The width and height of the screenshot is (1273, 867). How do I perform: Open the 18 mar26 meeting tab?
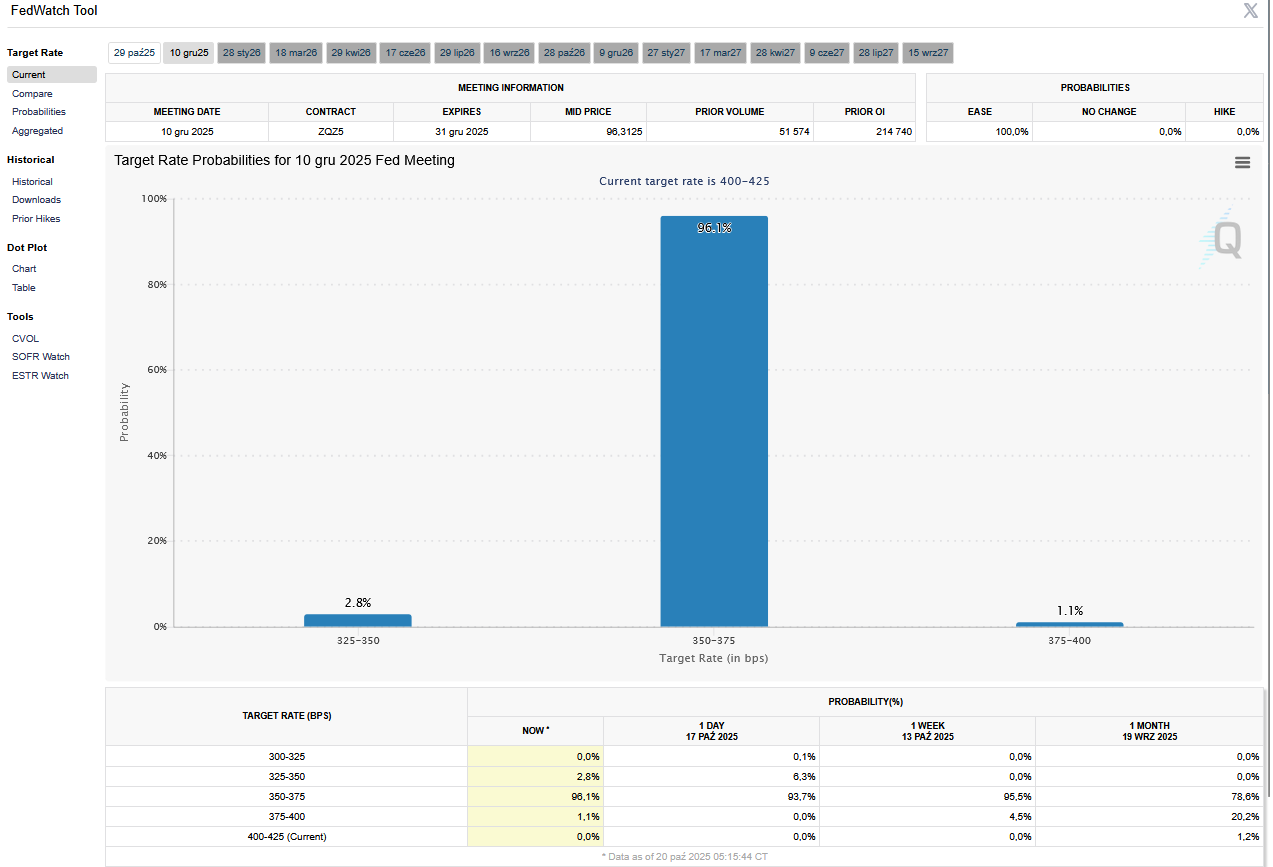296,53
